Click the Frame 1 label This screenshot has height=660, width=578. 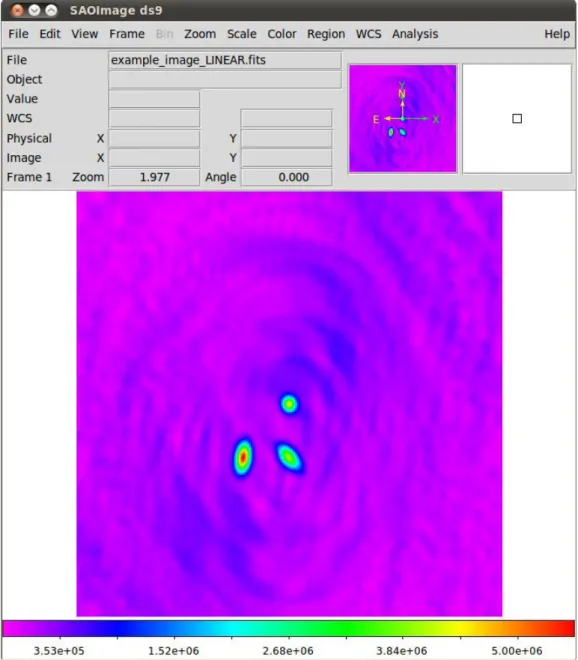point(29,177)
